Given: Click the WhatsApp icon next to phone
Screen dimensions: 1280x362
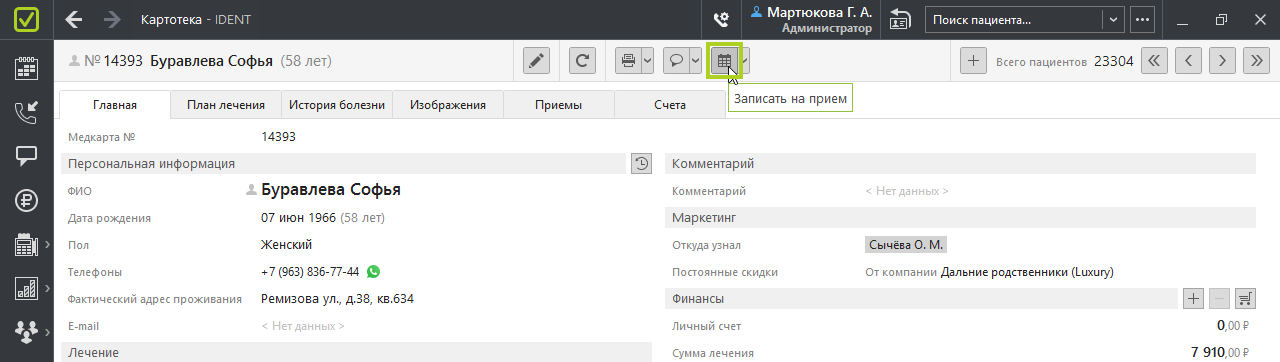Looking at the screenshot, I should (374, 271).
